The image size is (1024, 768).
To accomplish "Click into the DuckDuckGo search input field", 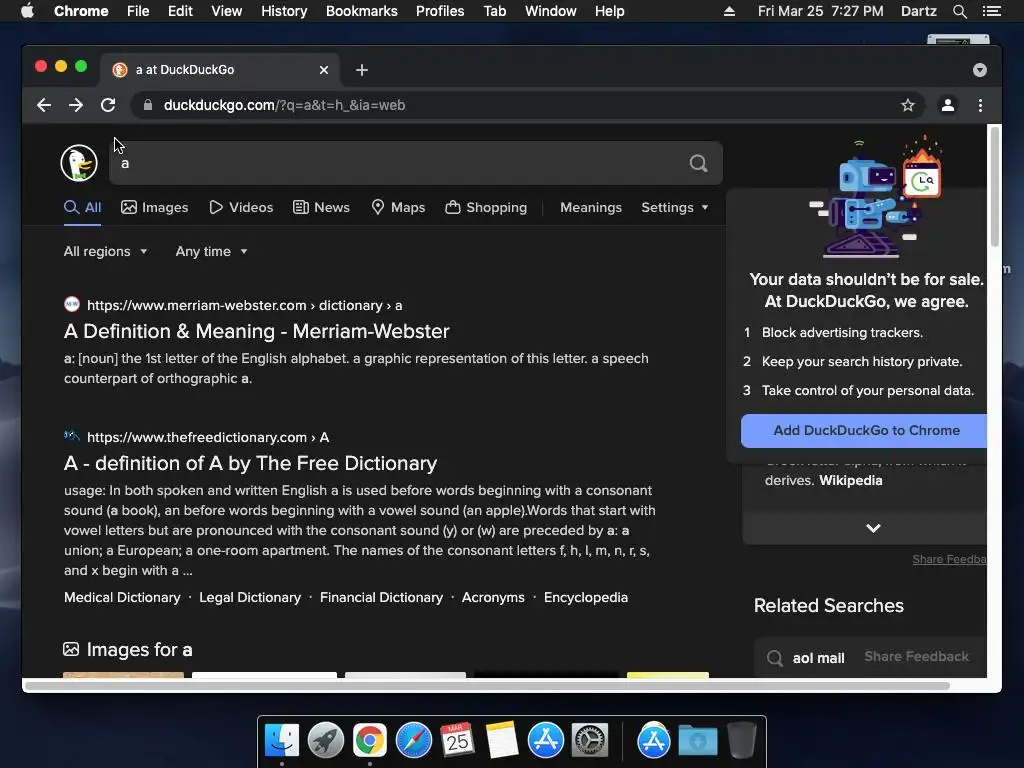I will (x=398, y=163).
